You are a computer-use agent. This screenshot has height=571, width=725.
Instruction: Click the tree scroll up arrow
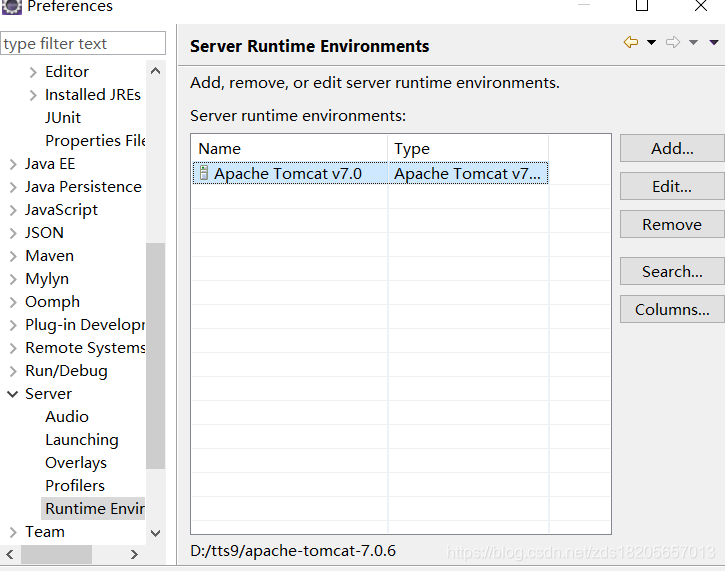coord(156,71)
